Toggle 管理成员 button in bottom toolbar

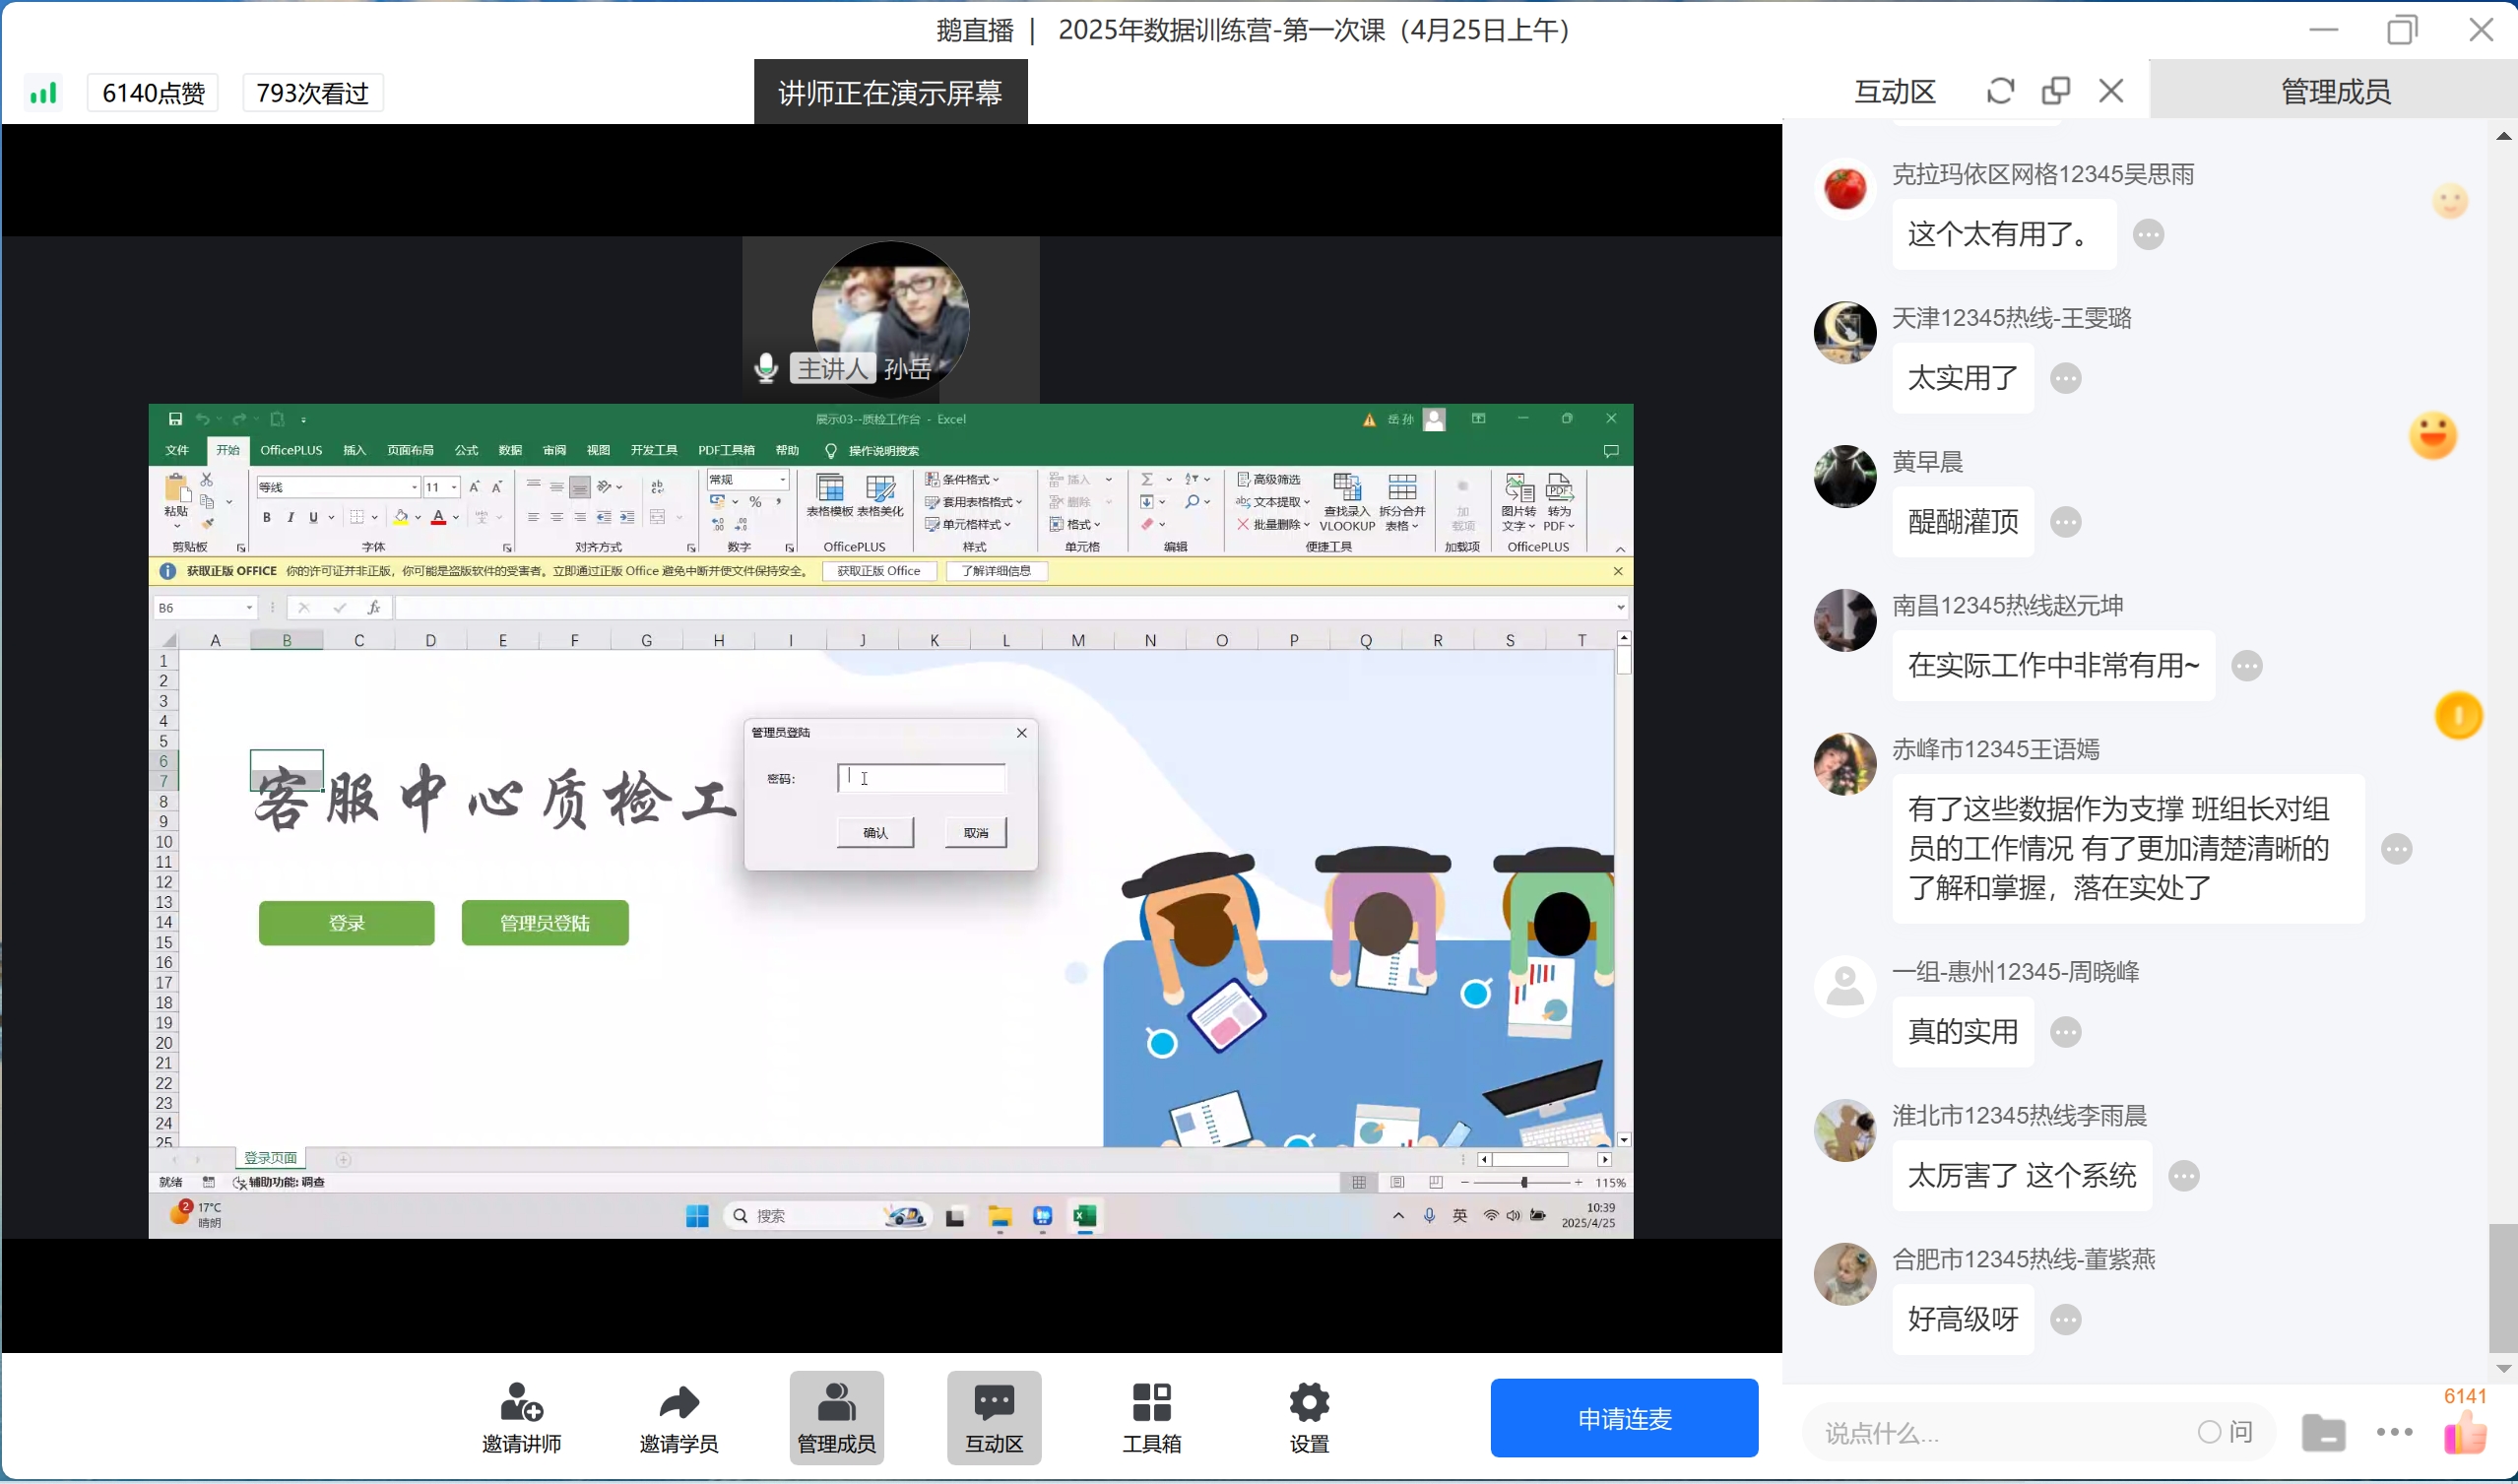[x=836, y=1417]
